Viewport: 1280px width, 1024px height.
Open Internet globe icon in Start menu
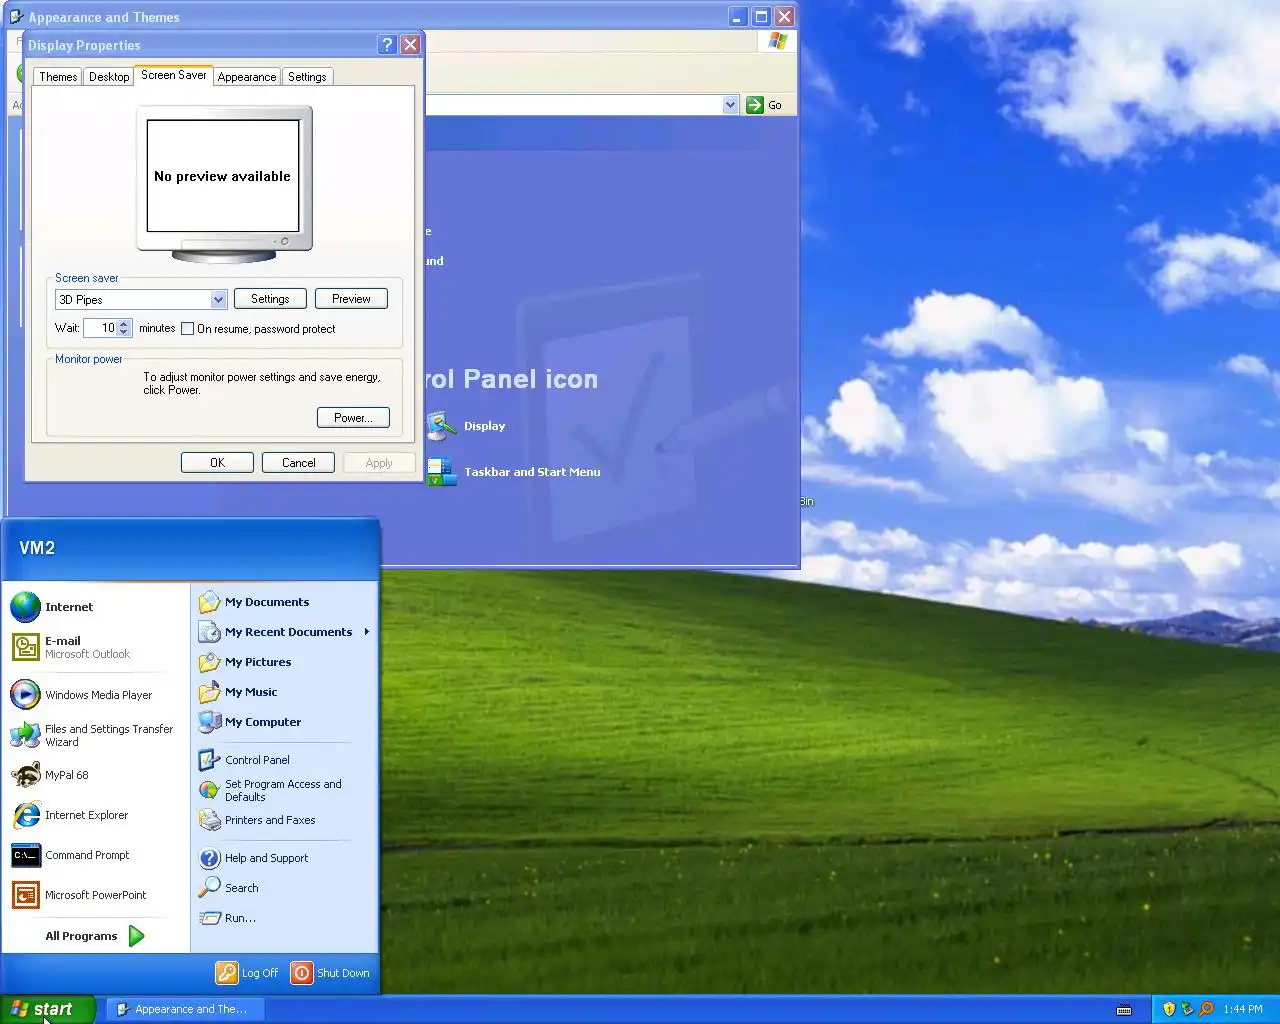(25, 607)
